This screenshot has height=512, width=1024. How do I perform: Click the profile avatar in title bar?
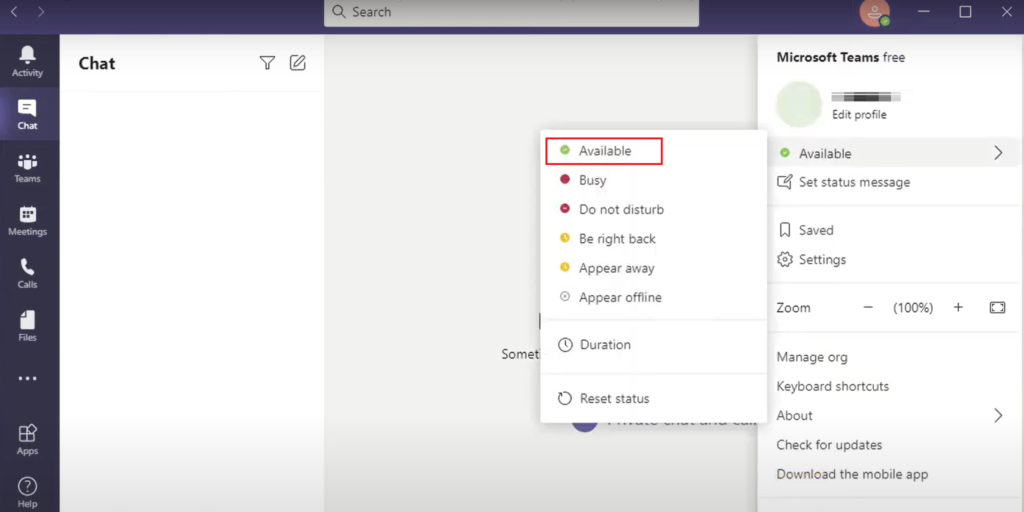point(874,12)
